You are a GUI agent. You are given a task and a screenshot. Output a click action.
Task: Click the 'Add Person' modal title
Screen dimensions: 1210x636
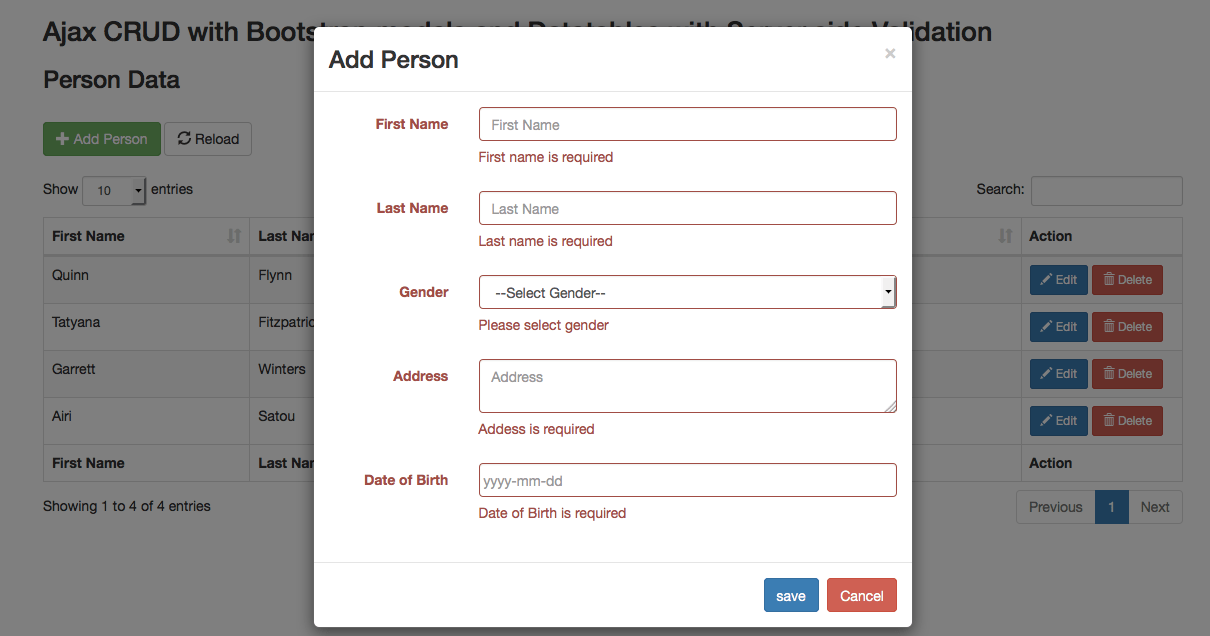(394, 60)
